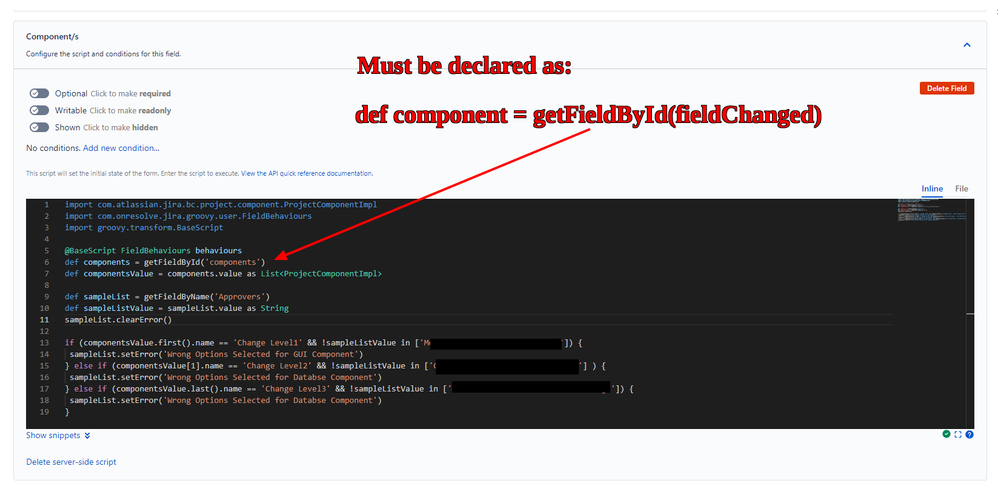Screen dimensions: 998x489
Task: Click the 'def sampleListValue' code line
Action: click(176, 308)
